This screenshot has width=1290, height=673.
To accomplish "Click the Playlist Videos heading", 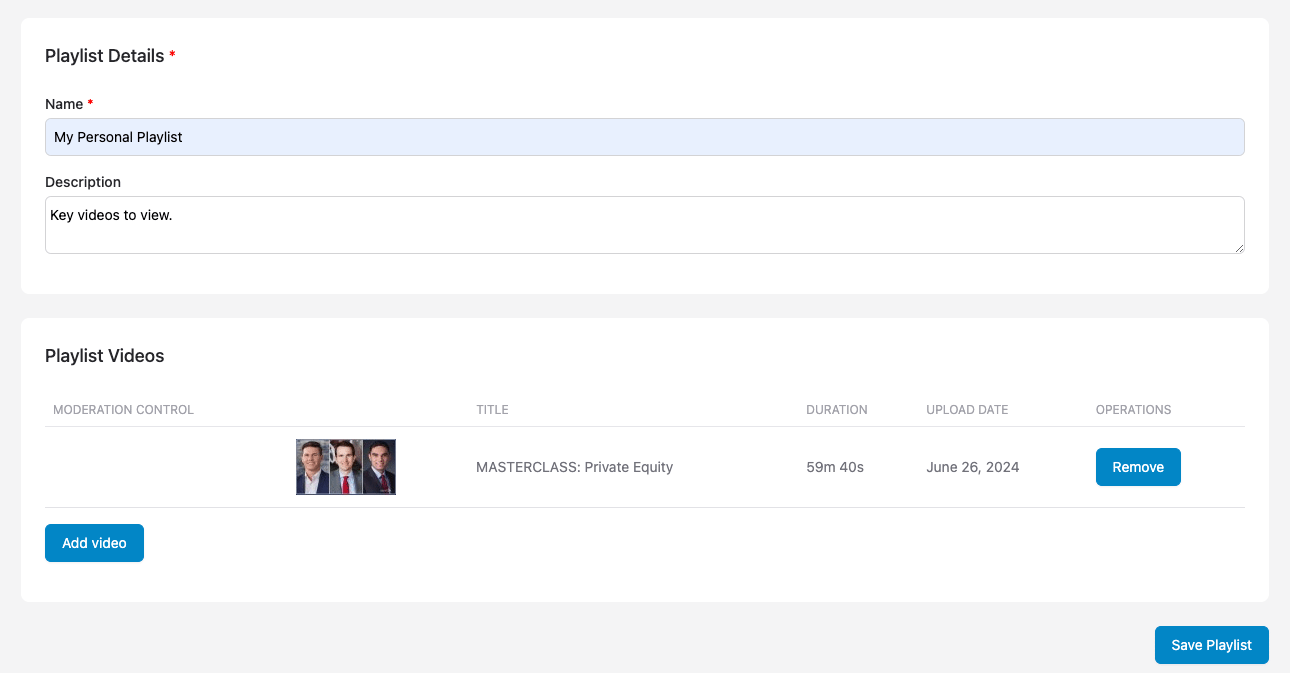I will (104, 356).
